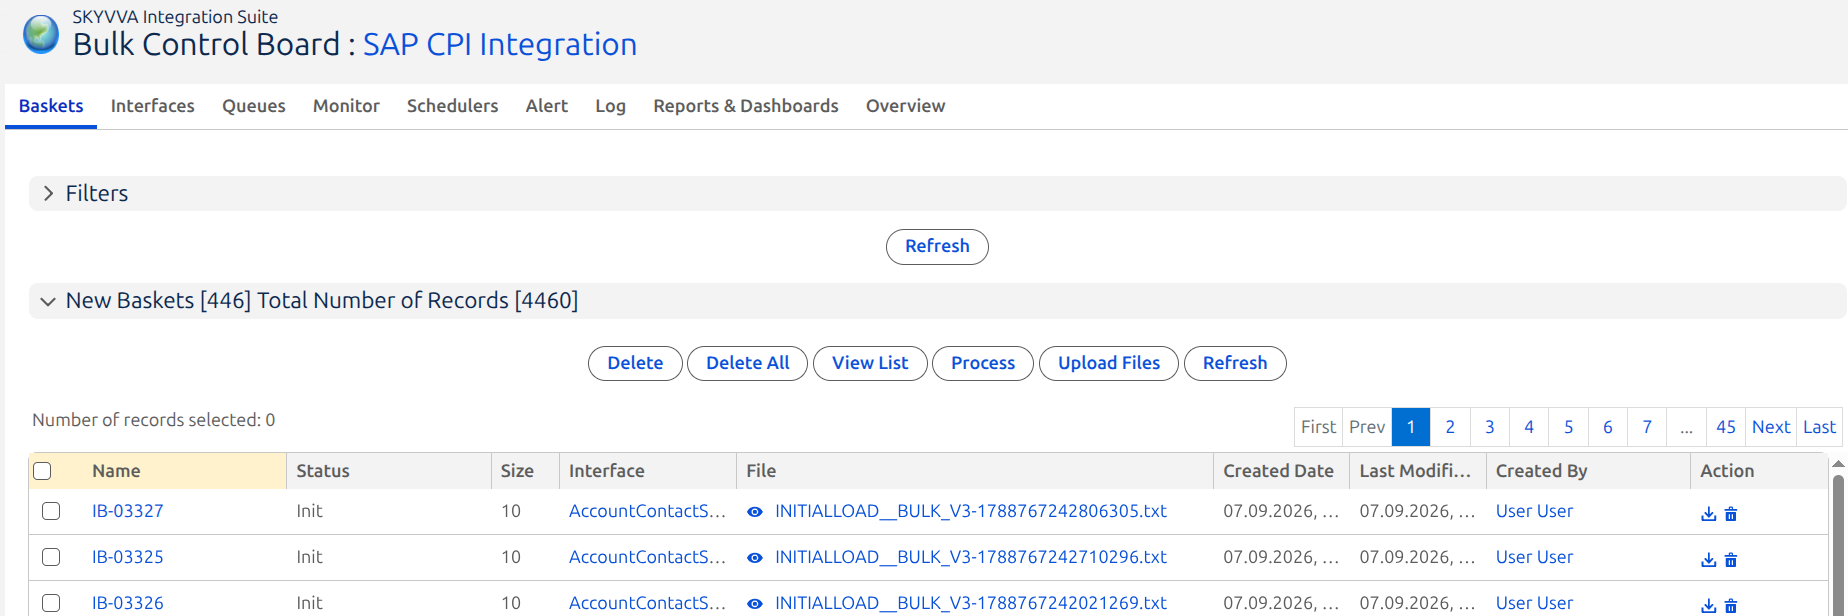Screen dimensions: 1848x616
Task: Download file for basket IB-03325
Action: click(x=1708, y=559)
